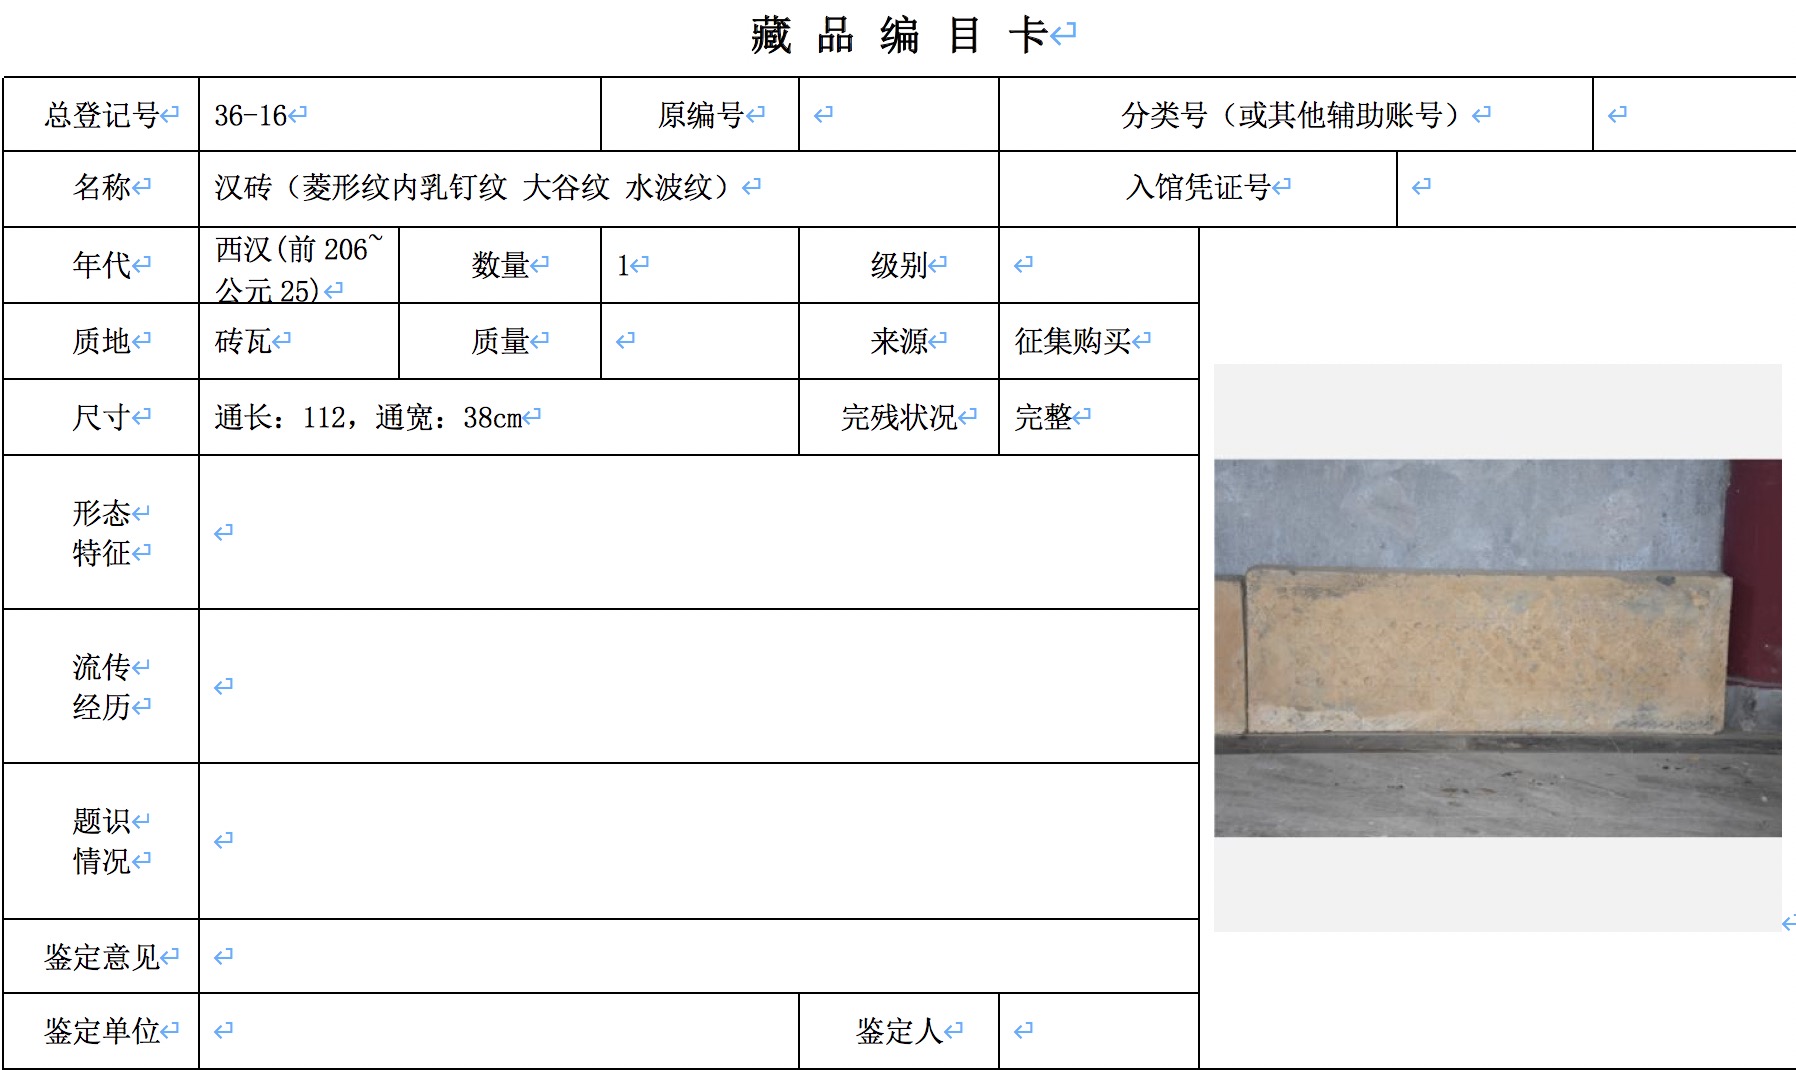
Task: Click the empty 形态特征 content cell
Action: tap(699, 532)
